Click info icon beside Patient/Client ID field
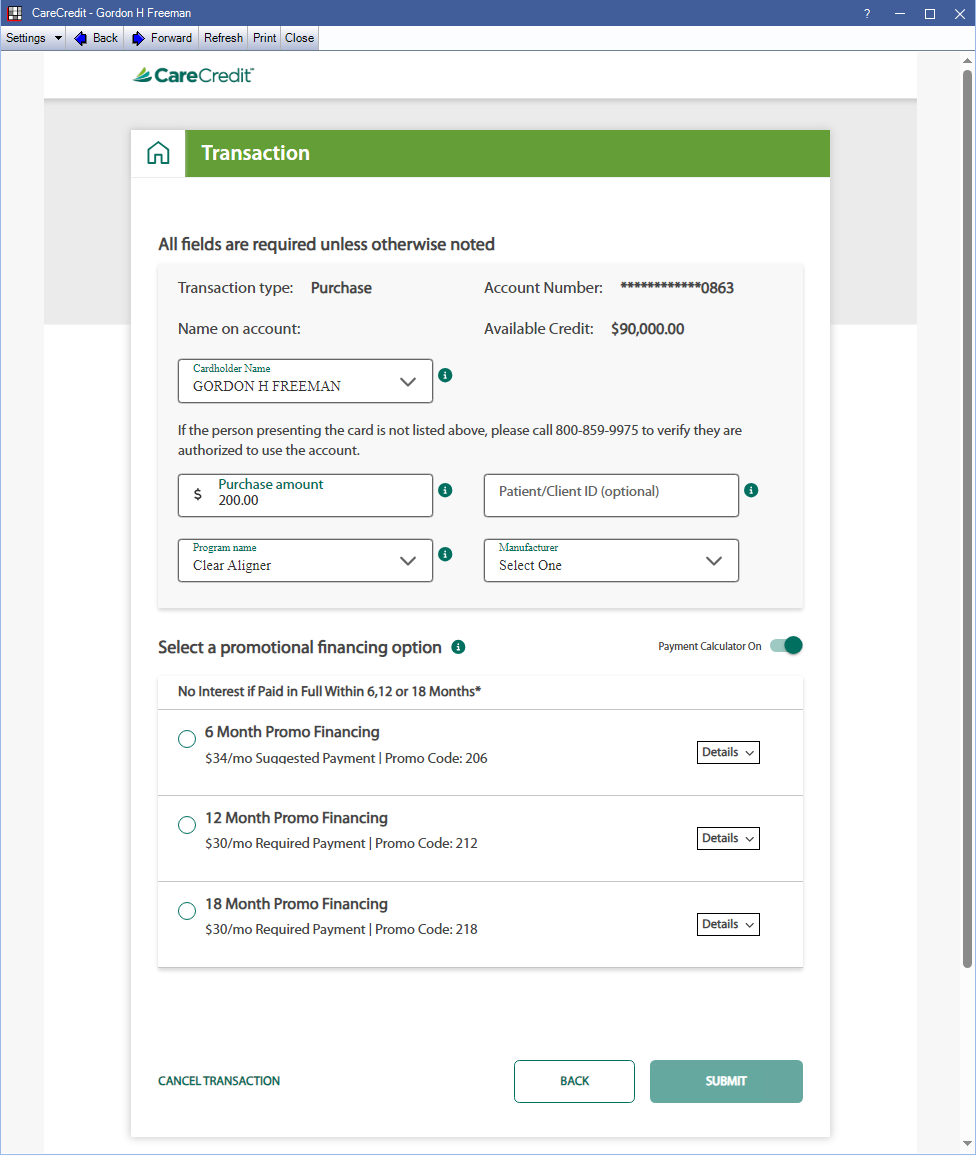The height and width of the screenshot is (1155, 976). [752, 490]
